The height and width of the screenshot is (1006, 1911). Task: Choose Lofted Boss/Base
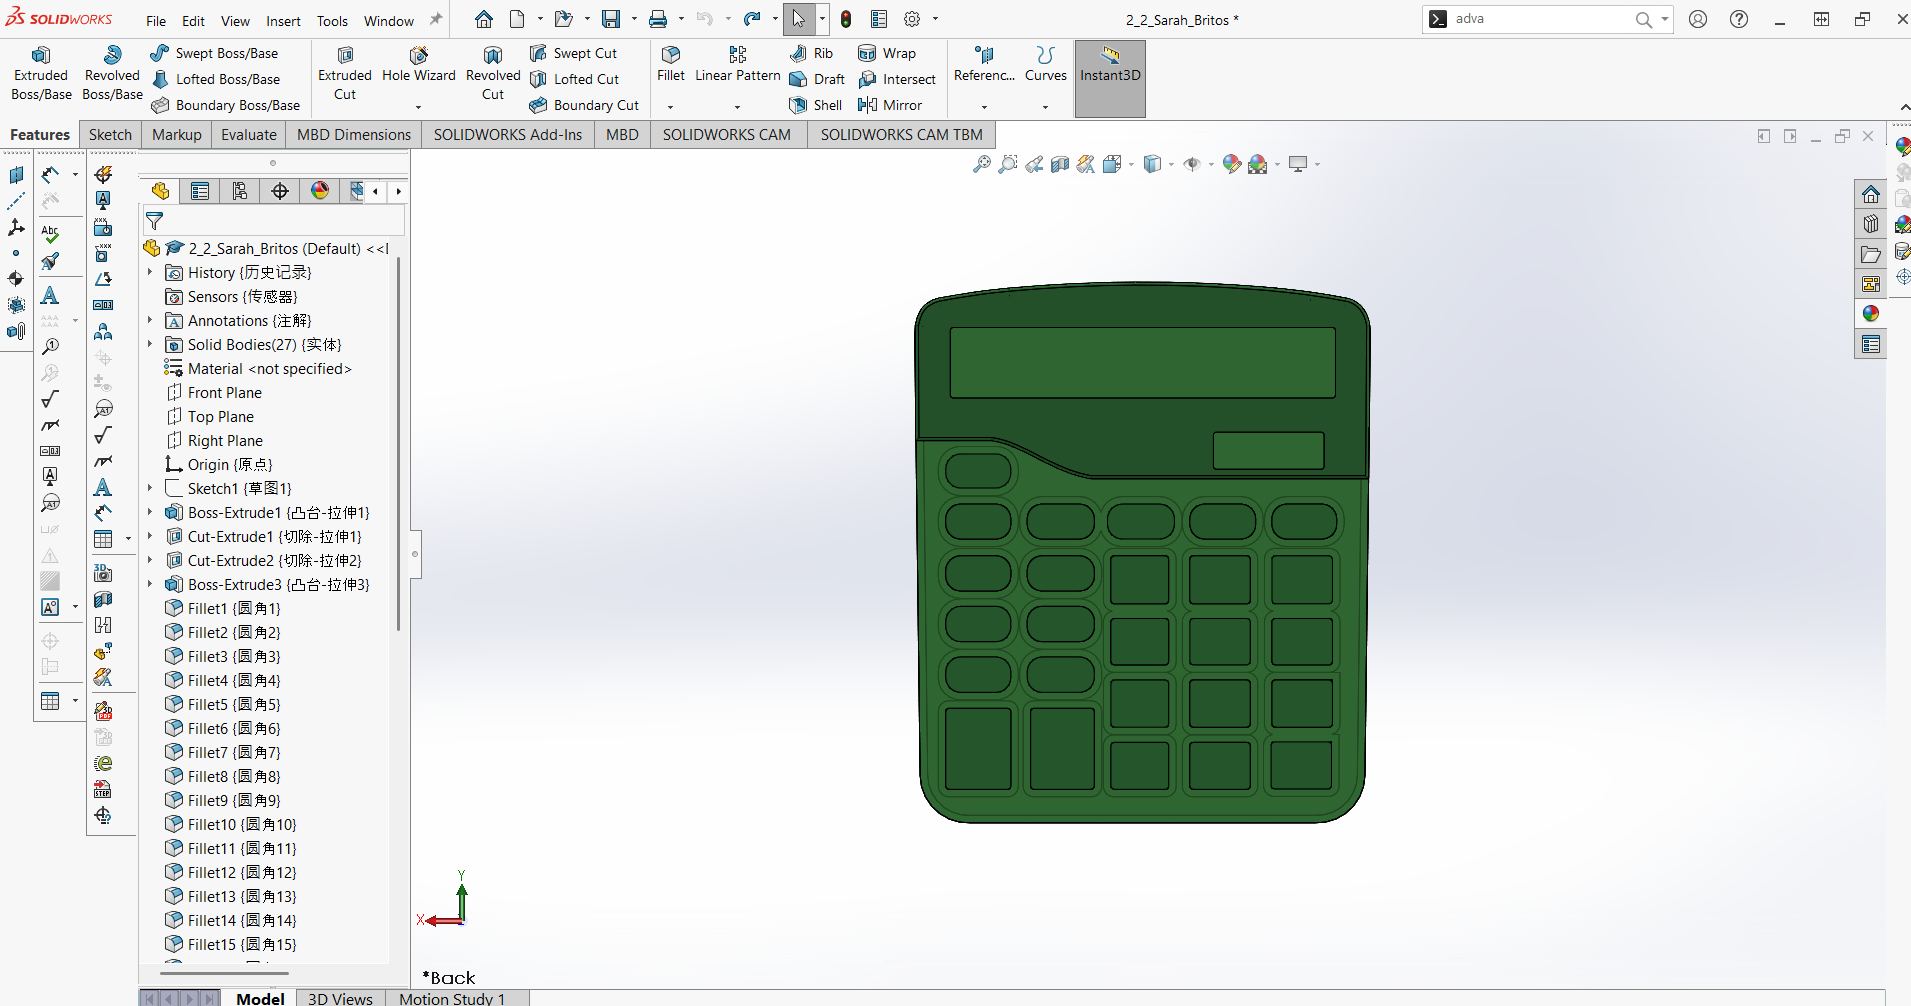coord(215,79)
